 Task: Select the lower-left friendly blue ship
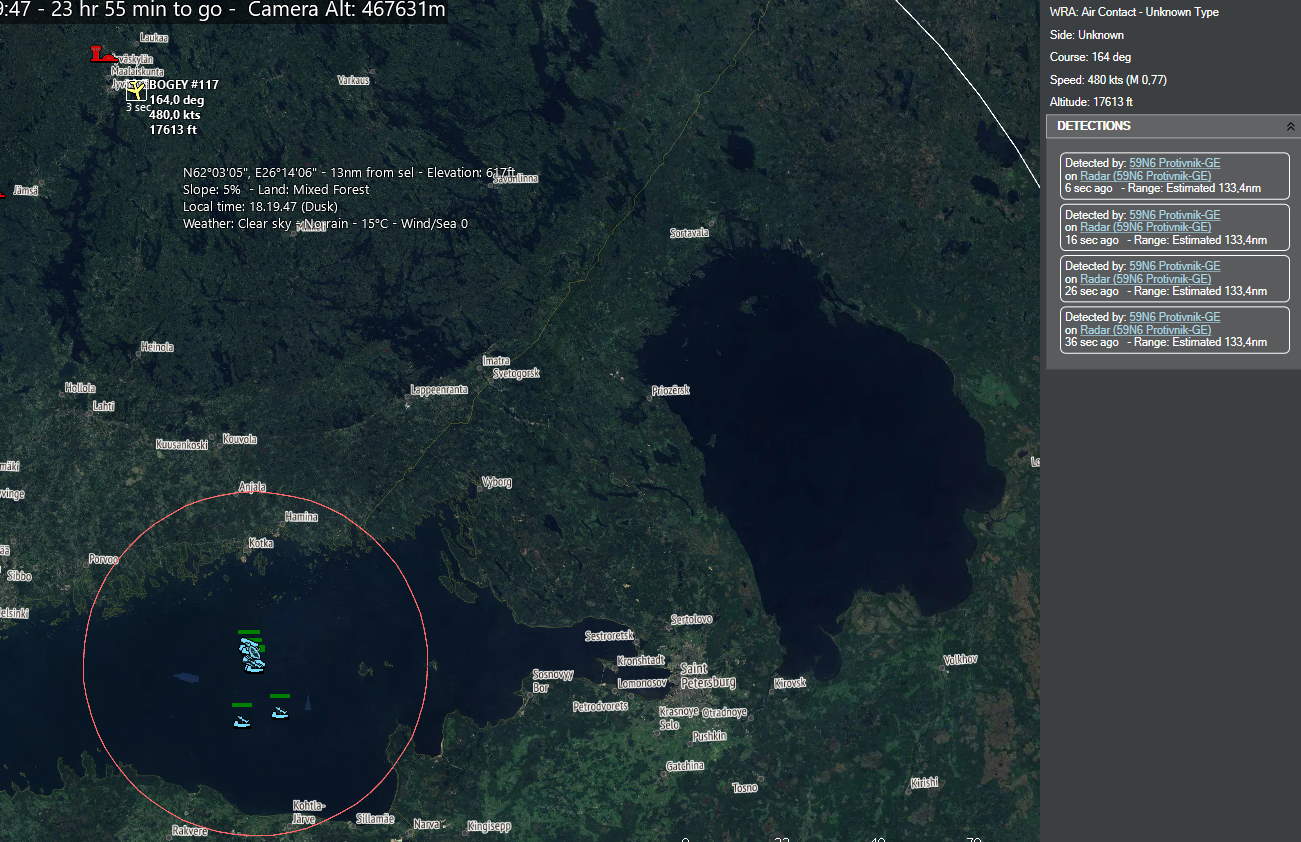coord(242,721)
